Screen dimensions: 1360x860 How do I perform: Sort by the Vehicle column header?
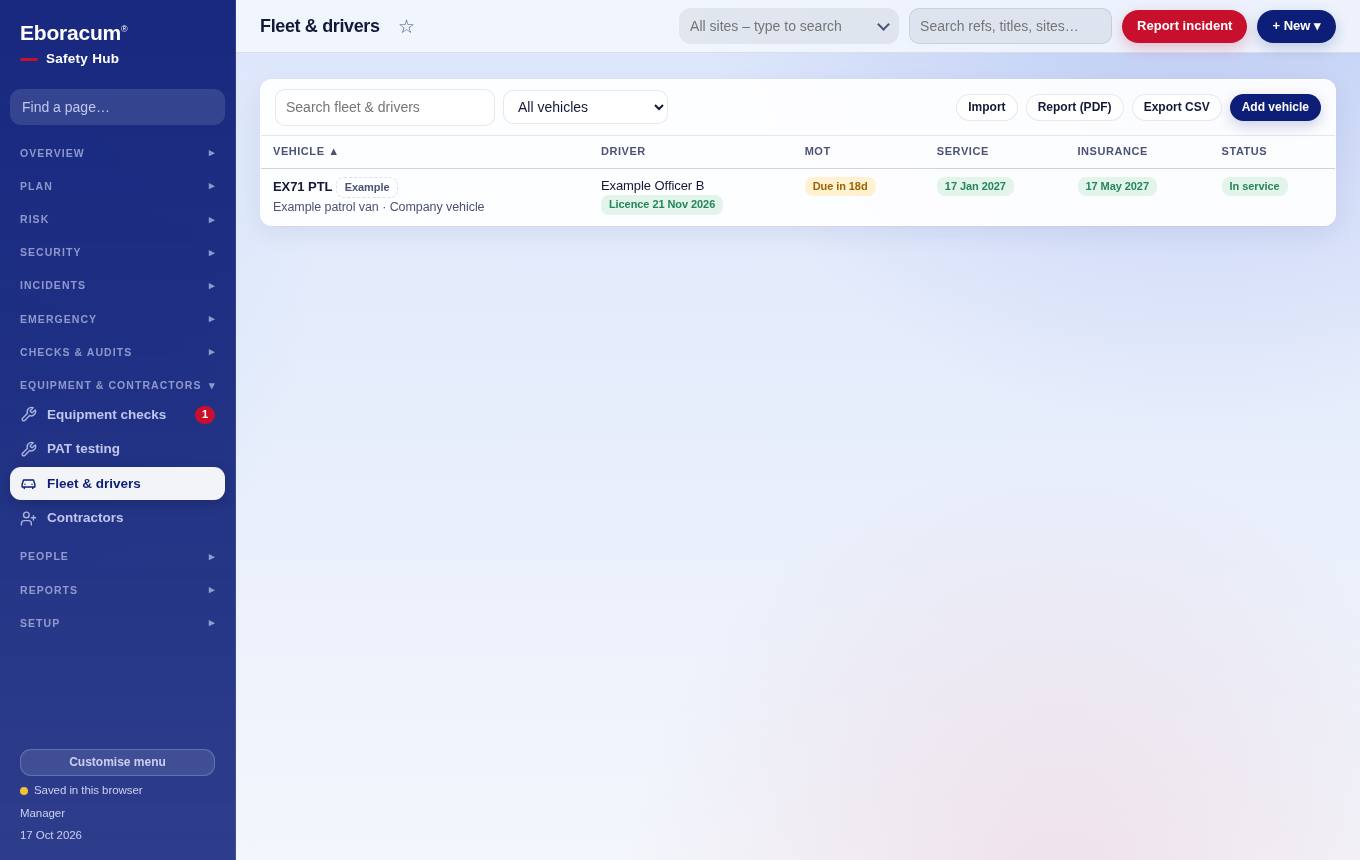pyautogui.click(x=306, y=151)
